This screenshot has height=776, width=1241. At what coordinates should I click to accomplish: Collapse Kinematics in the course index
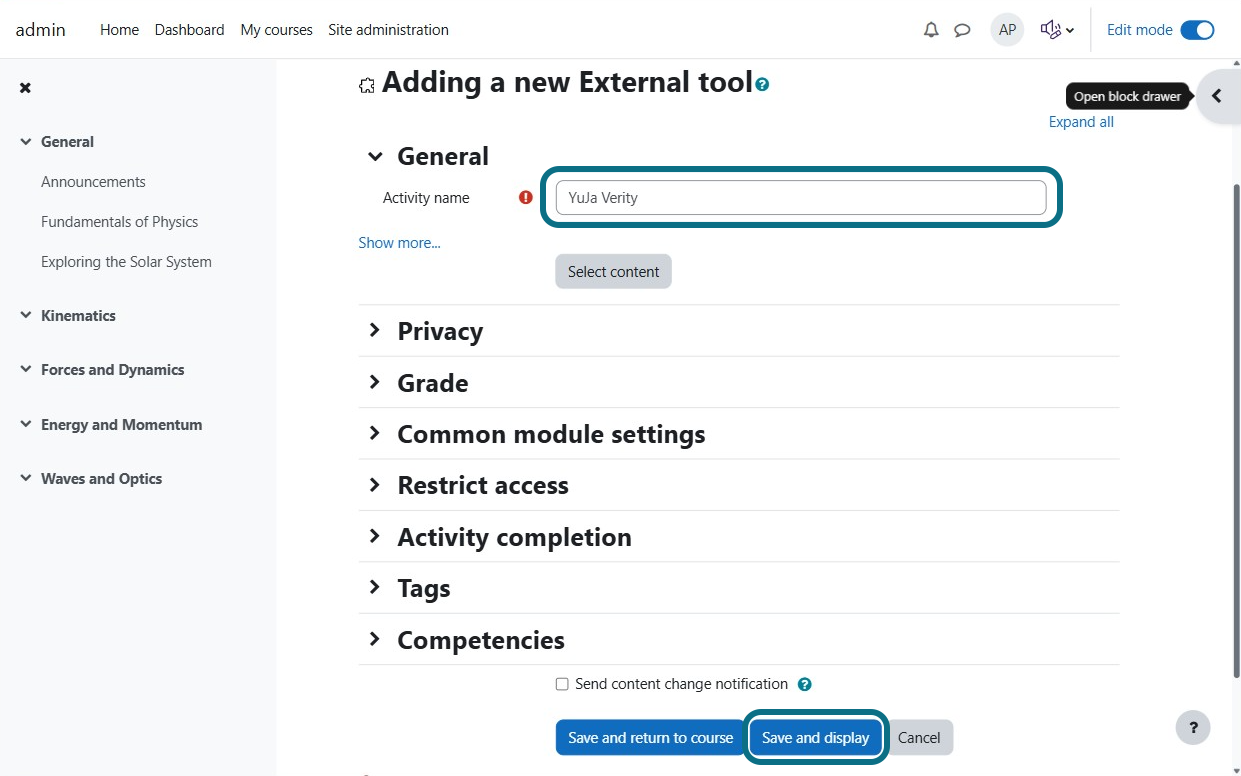25,315
